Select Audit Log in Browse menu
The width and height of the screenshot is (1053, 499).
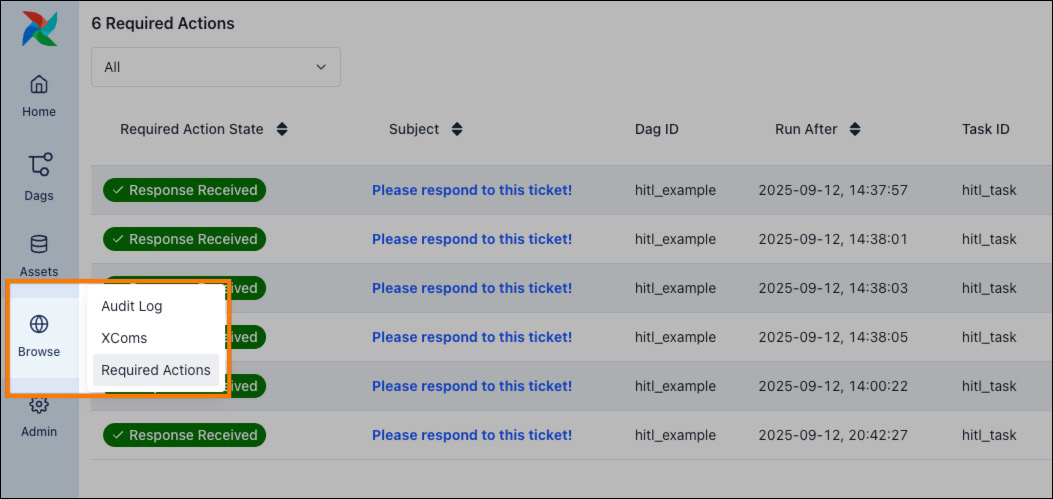(131, 306)
